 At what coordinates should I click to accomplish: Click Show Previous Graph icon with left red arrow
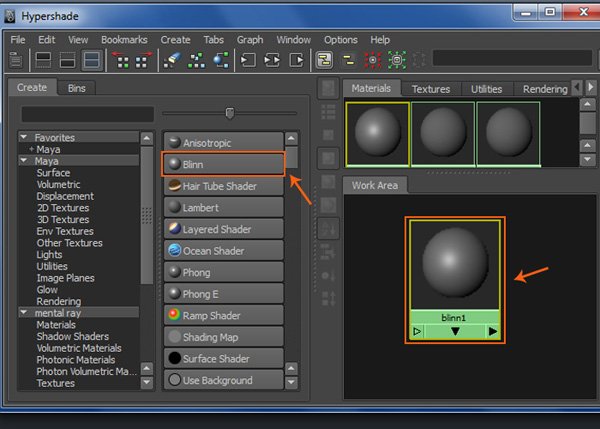pos(121,60)
